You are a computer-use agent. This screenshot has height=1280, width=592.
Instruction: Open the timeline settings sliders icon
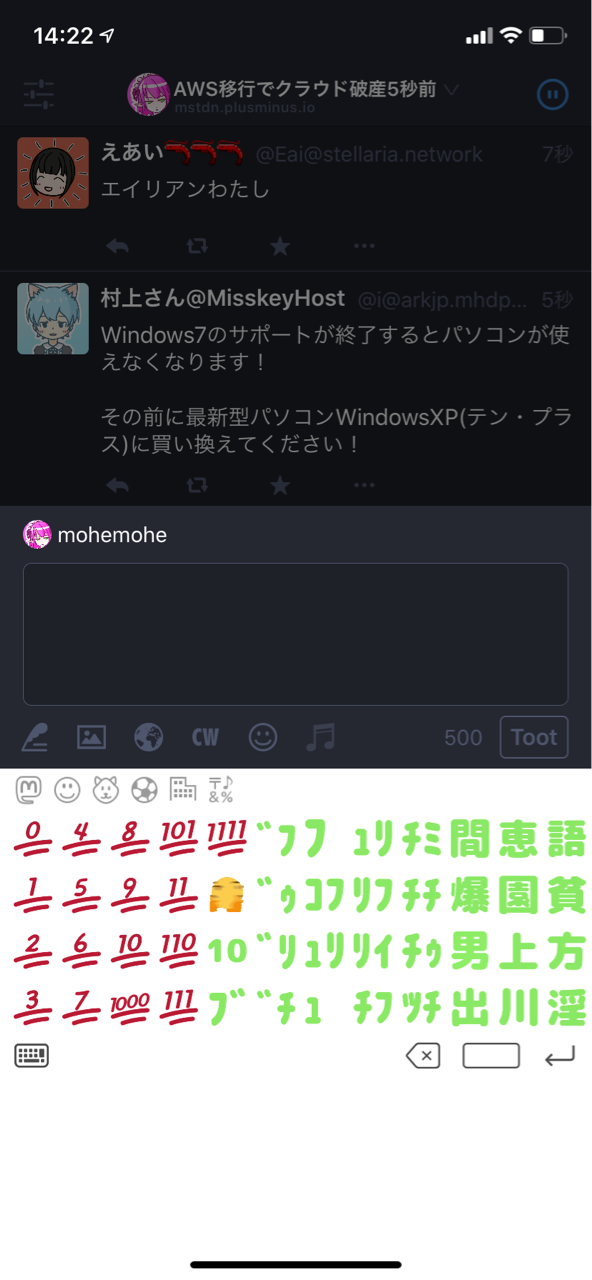(x=39, y=94)
